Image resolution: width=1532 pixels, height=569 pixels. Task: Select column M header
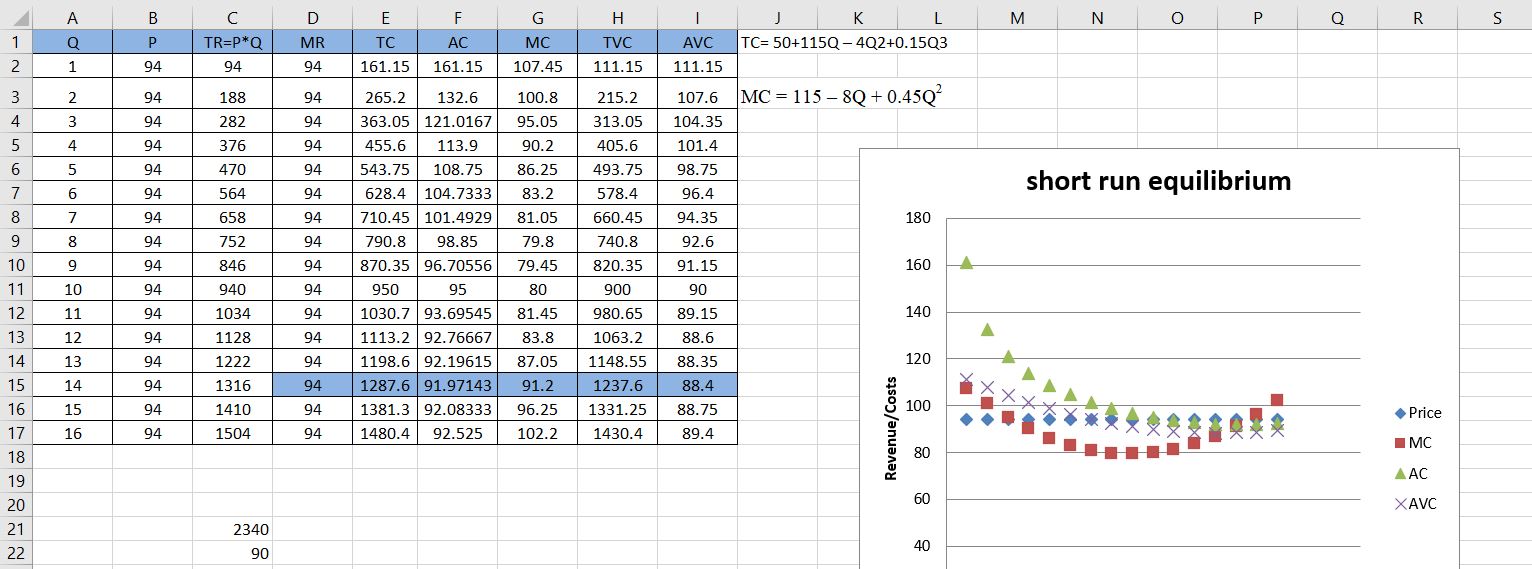click(1017, 17)
